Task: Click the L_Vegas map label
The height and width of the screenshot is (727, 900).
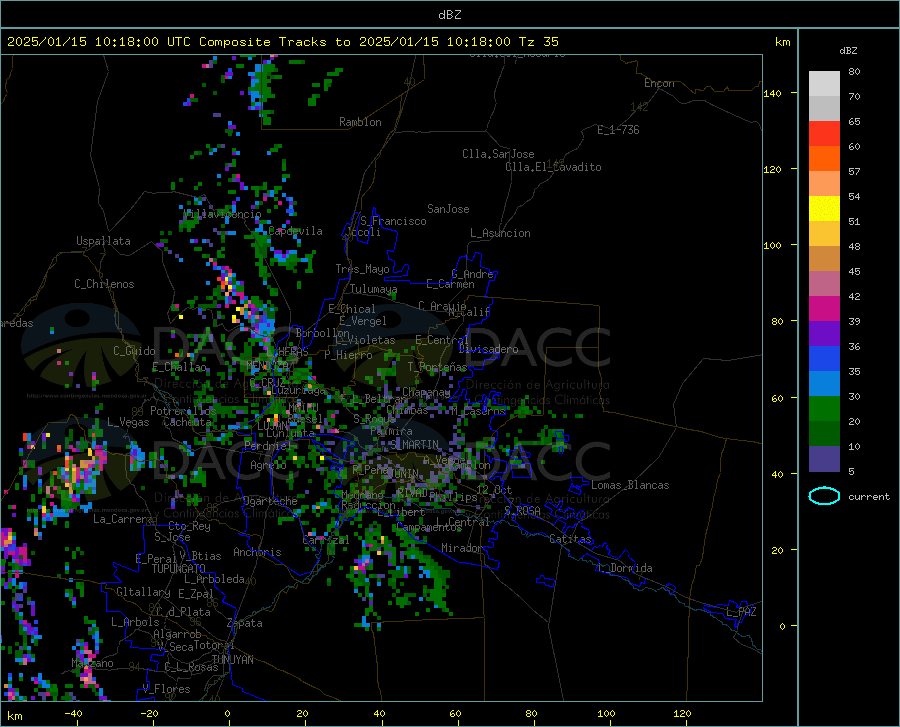Action: tap(128, 422)
